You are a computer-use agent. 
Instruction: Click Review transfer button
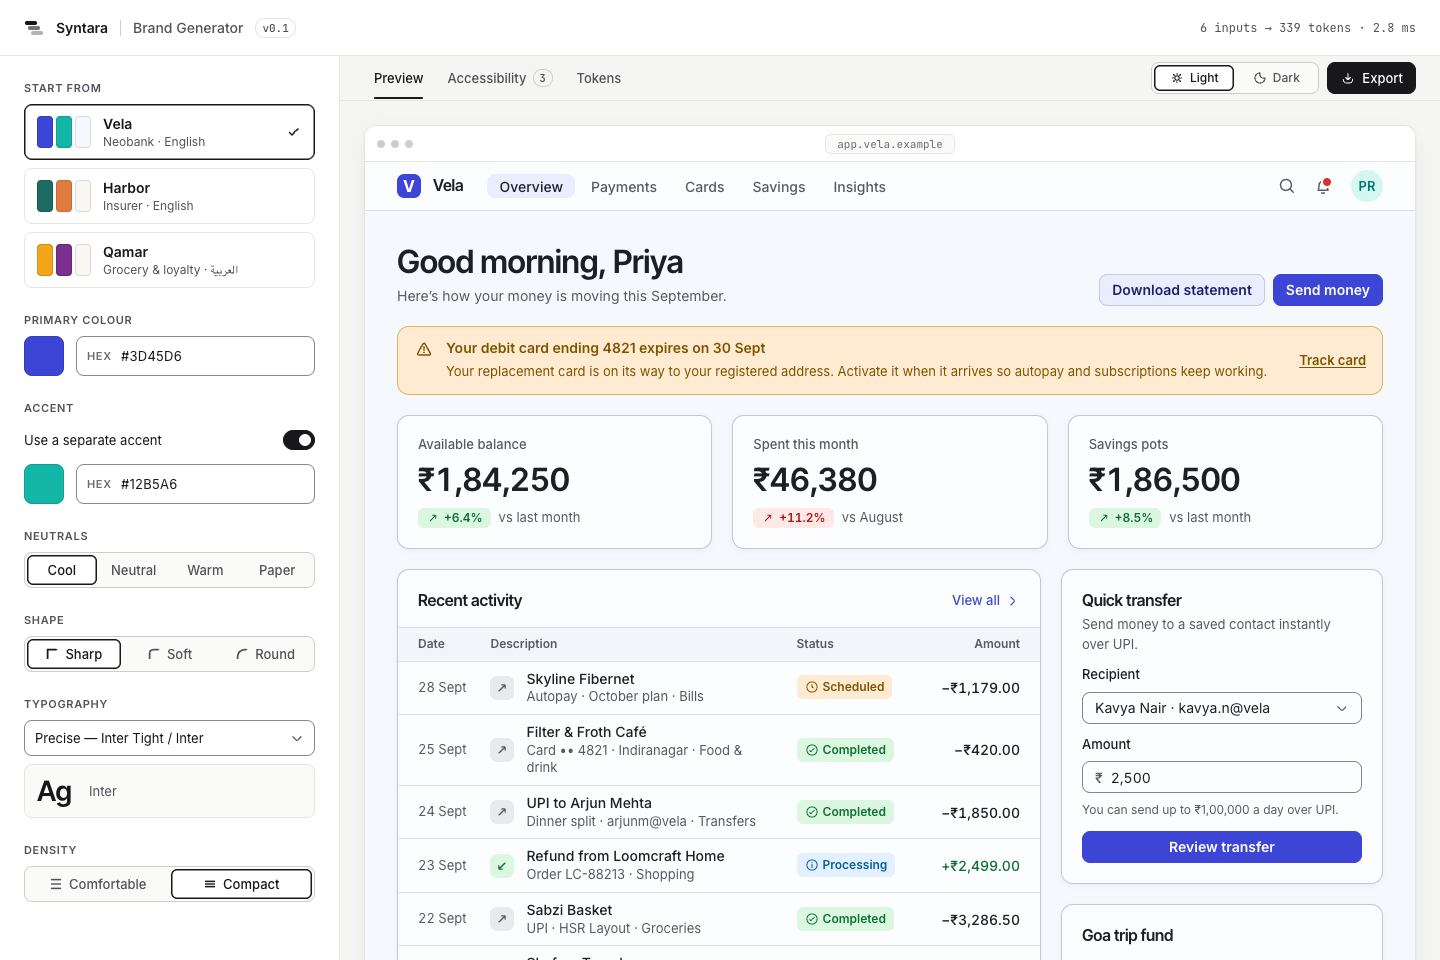pyautogui.click(x=1222, y=847)
